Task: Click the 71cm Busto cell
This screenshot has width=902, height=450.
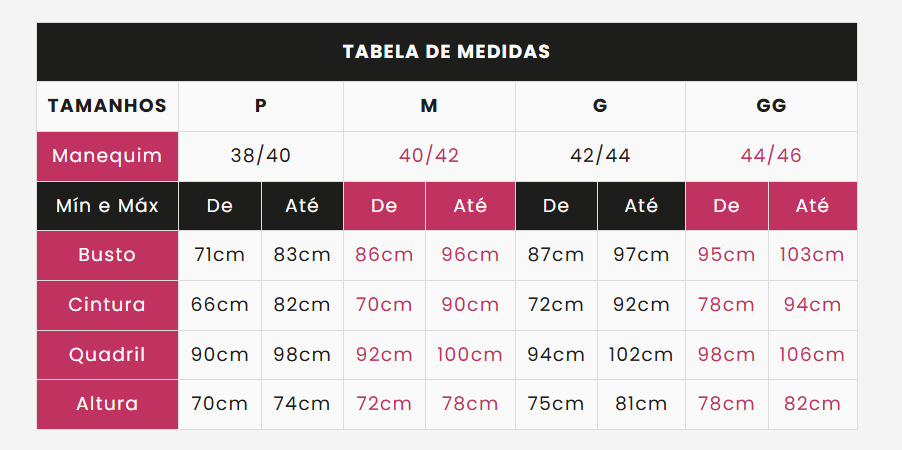Action: (x=220, y=255)
